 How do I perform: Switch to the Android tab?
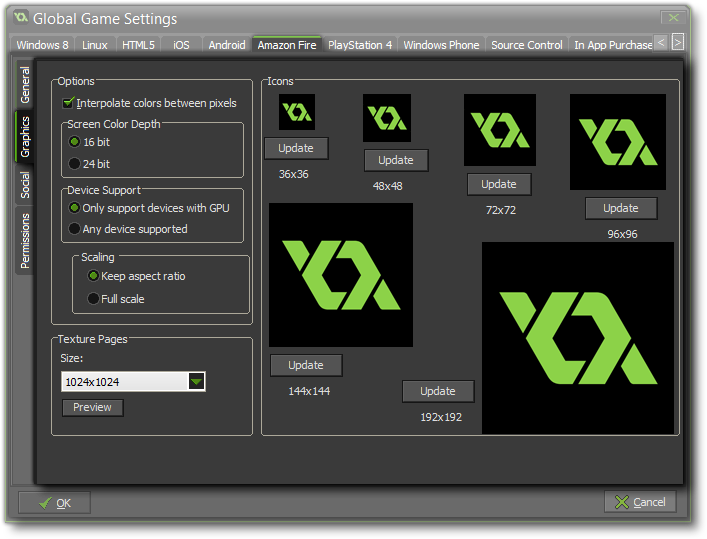point(226,45)
